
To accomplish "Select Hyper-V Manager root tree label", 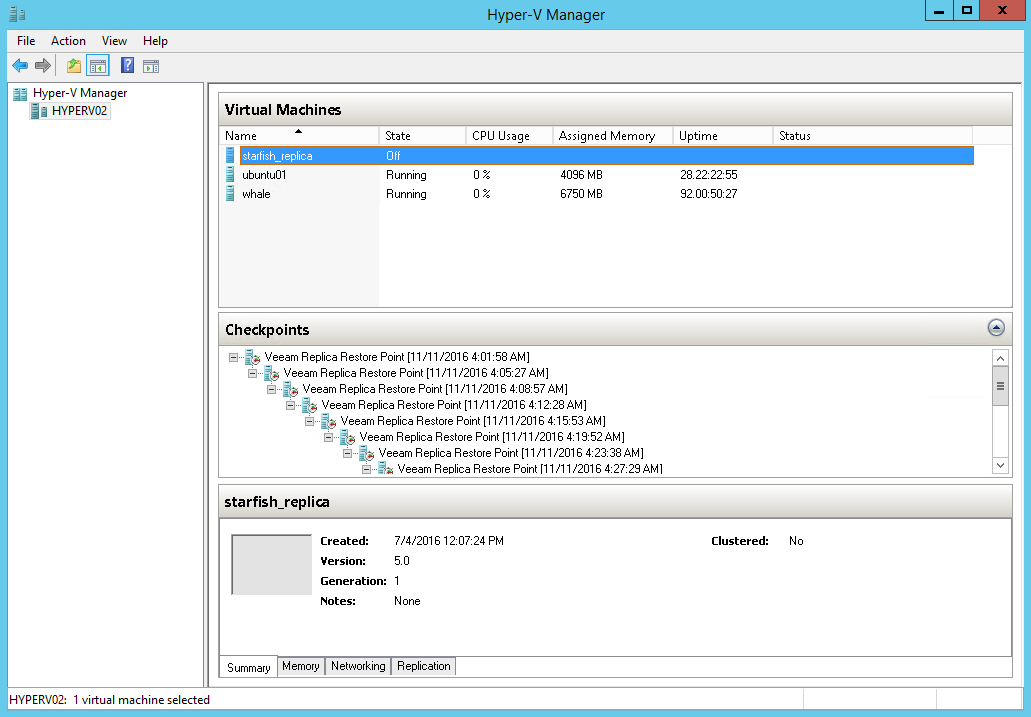I will (x=80, y=93).
